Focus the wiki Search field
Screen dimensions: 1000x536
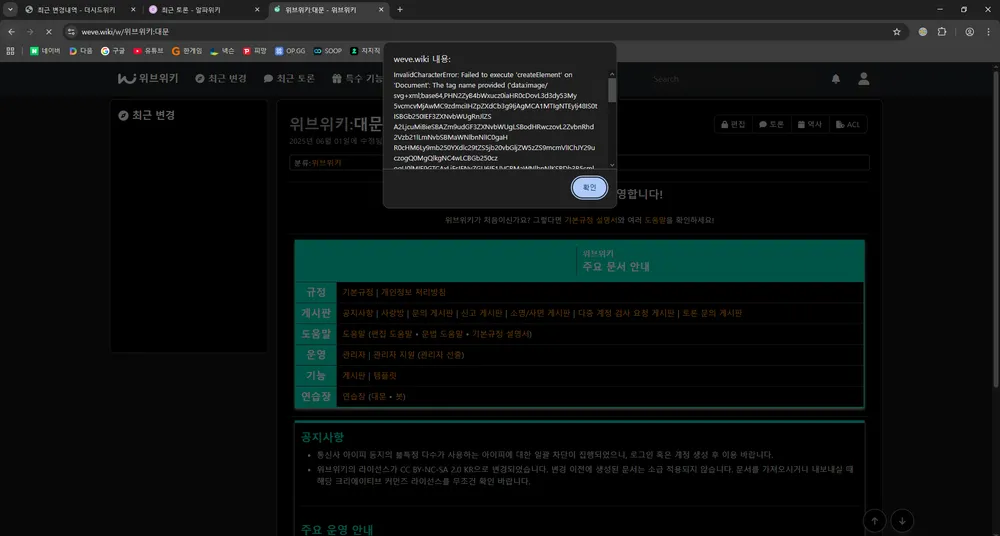733,79
